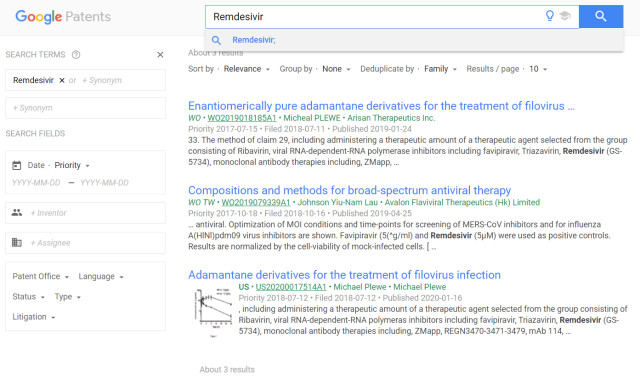The width and height of the screenshot is (640, 377).
Task: Click the '+ Synonym' field beside Remdesivir
Action: coord(102,80)
